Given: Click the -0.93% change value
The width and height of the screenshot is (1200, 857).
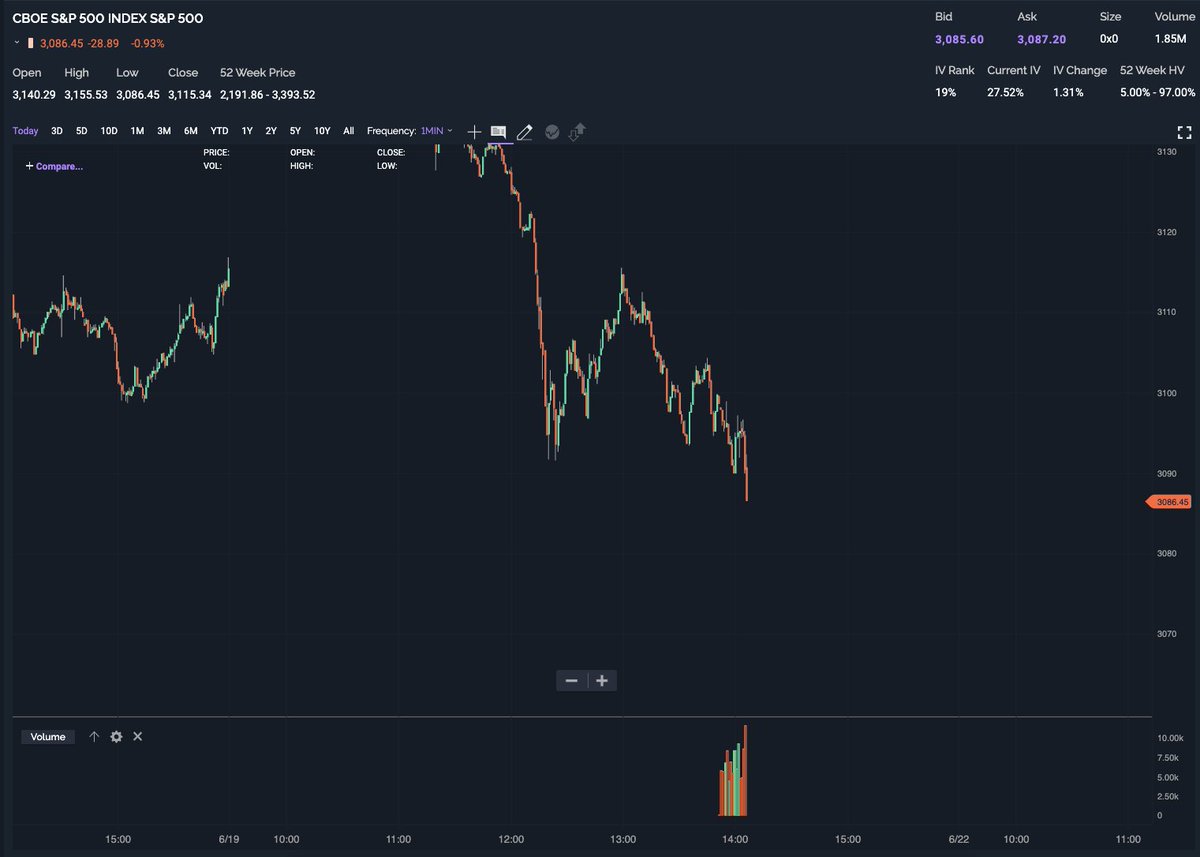Looking at the screenshot, I should [148, 43].
